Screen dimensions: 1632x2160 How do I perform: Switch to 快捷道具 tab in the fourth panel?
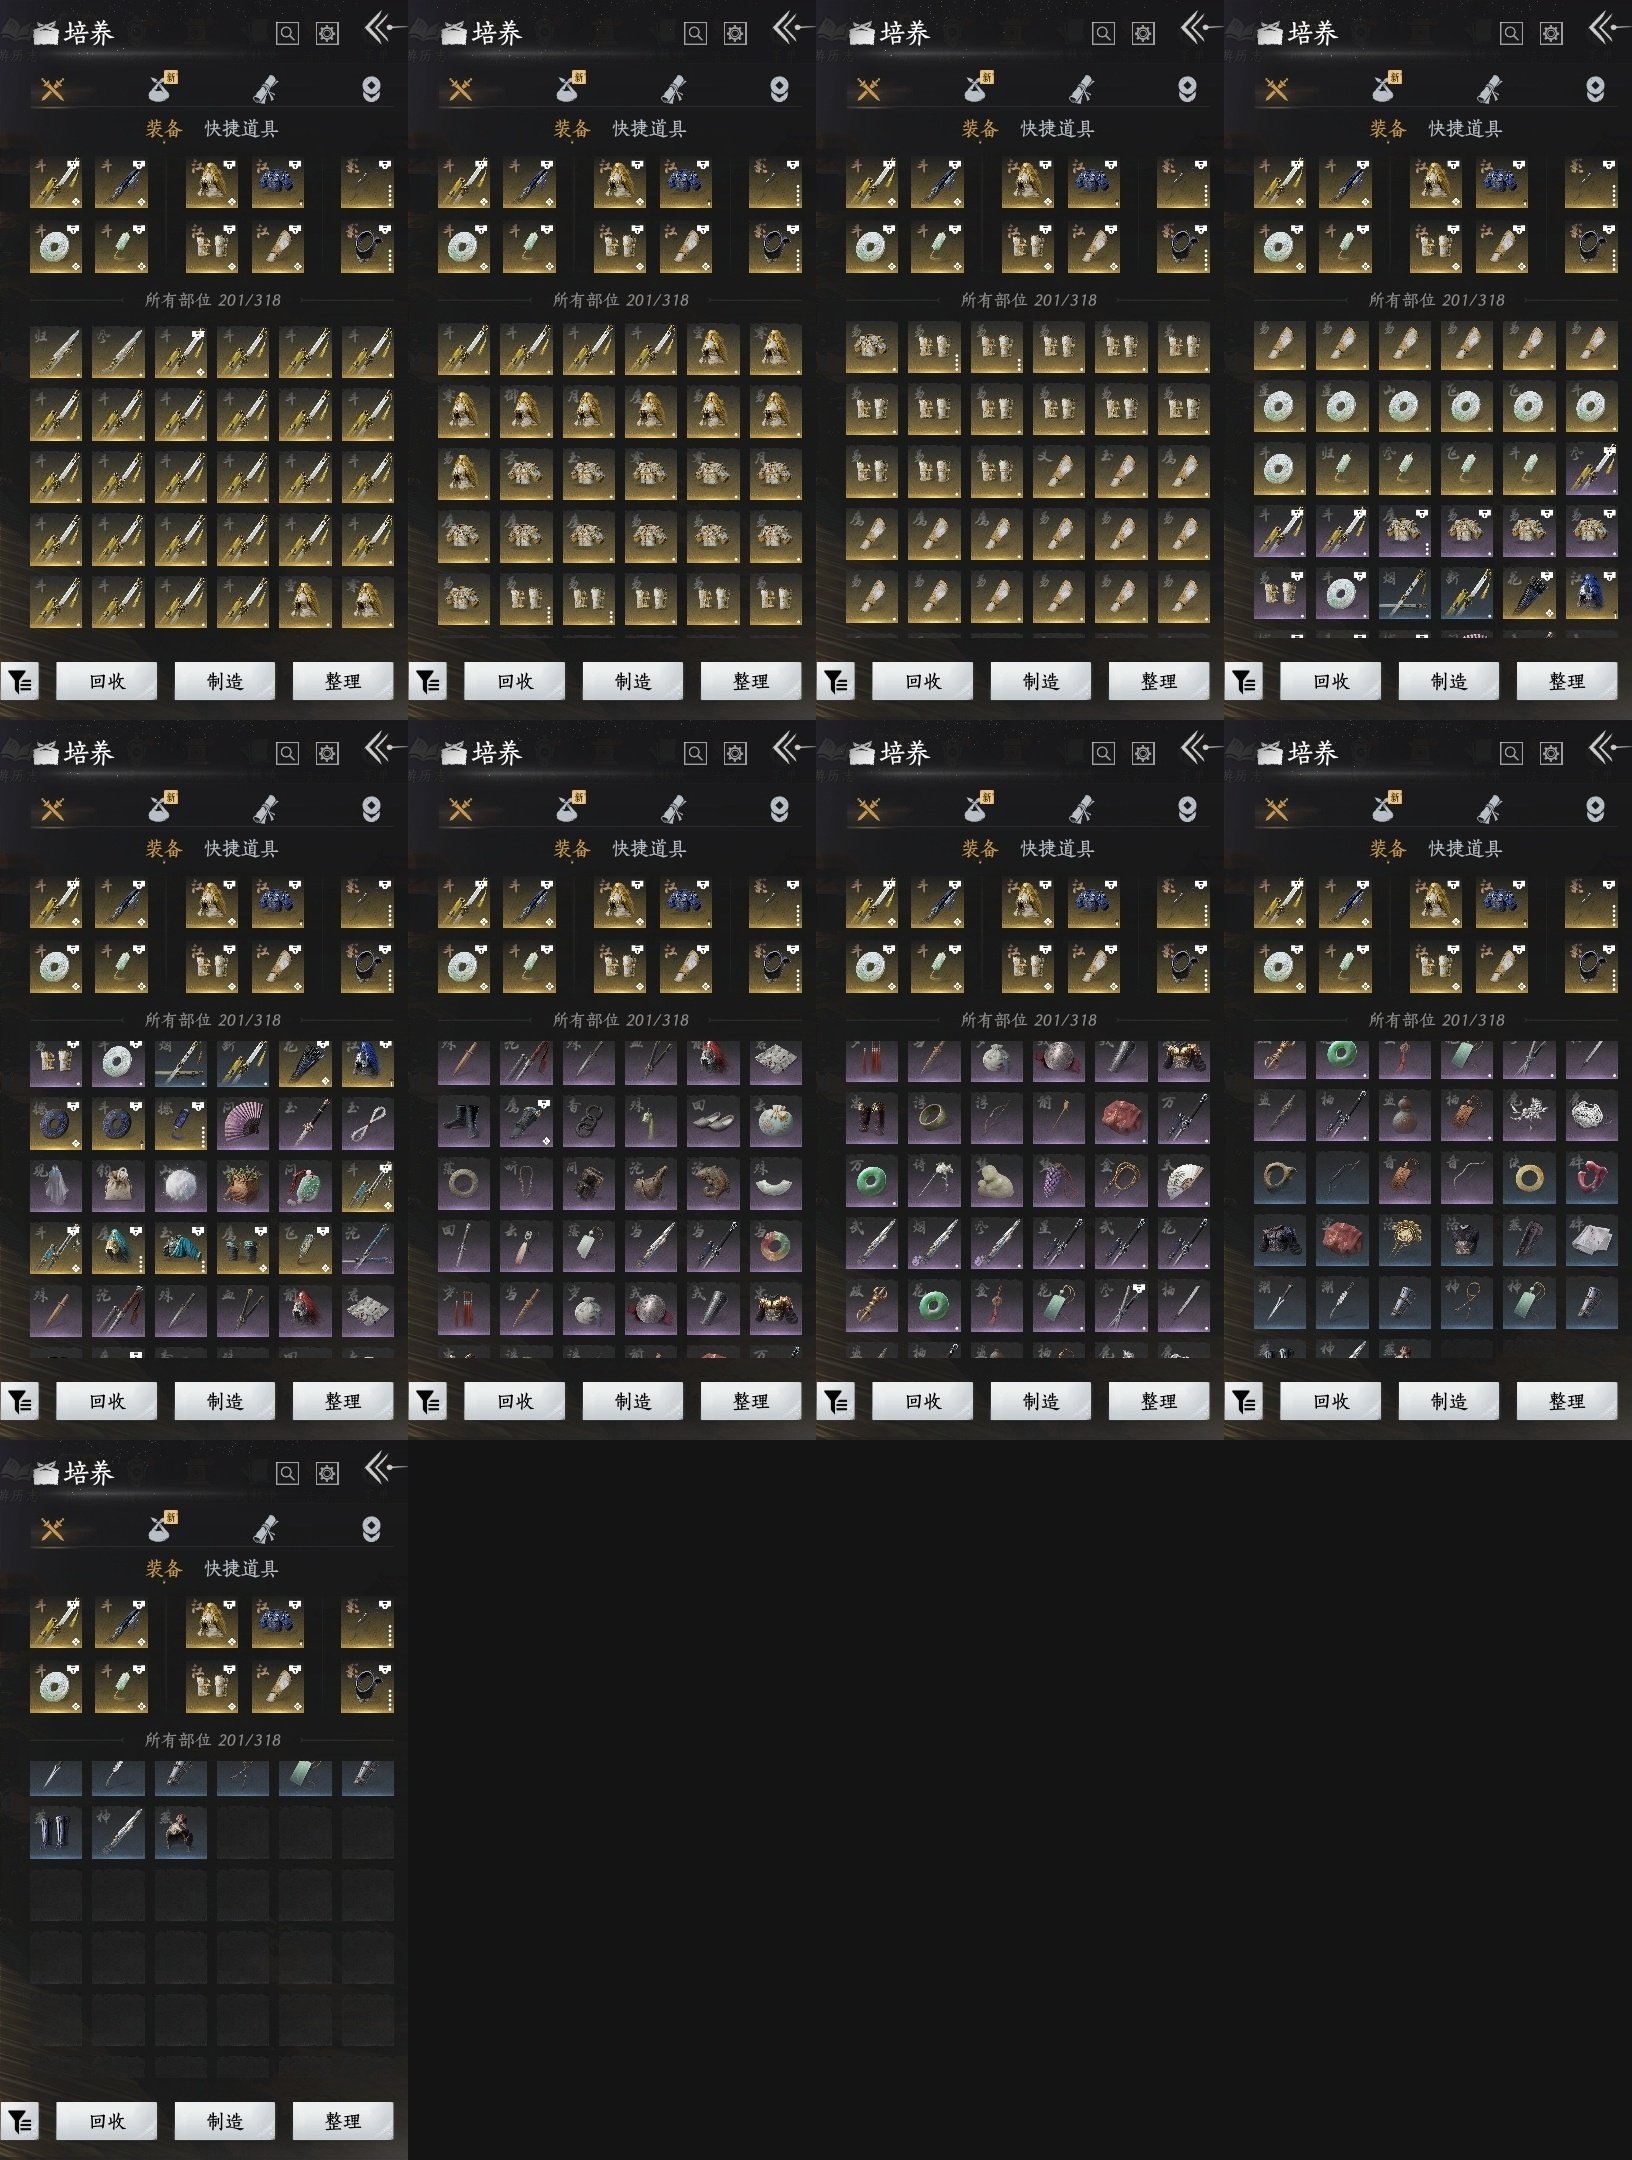click(1465, 129)
